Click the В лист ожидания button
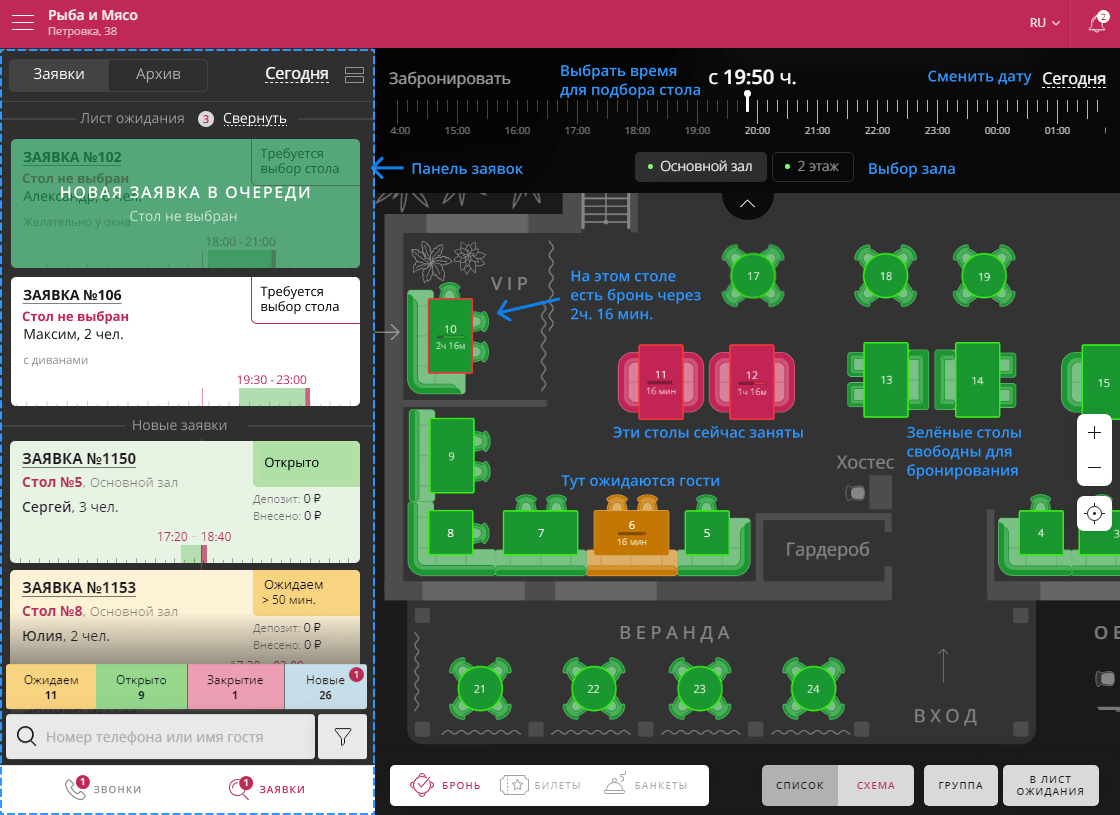 click(x=1050, y=785)
